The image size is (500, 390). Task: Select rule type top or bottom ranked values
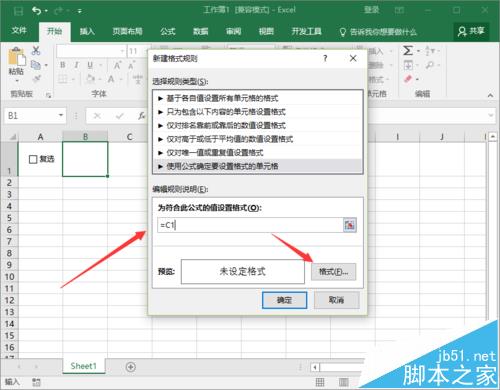(257, 125)
